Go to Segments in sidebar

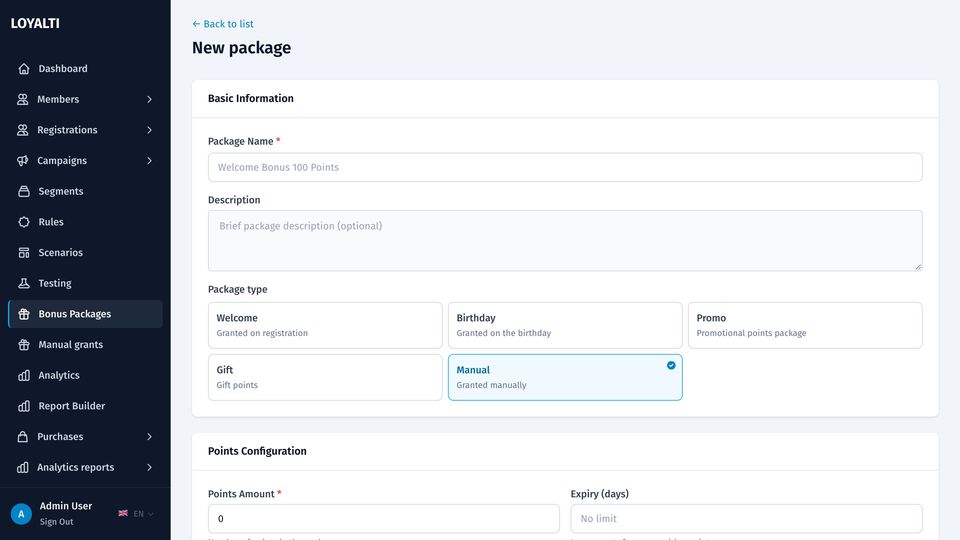[x=85, y=191]
